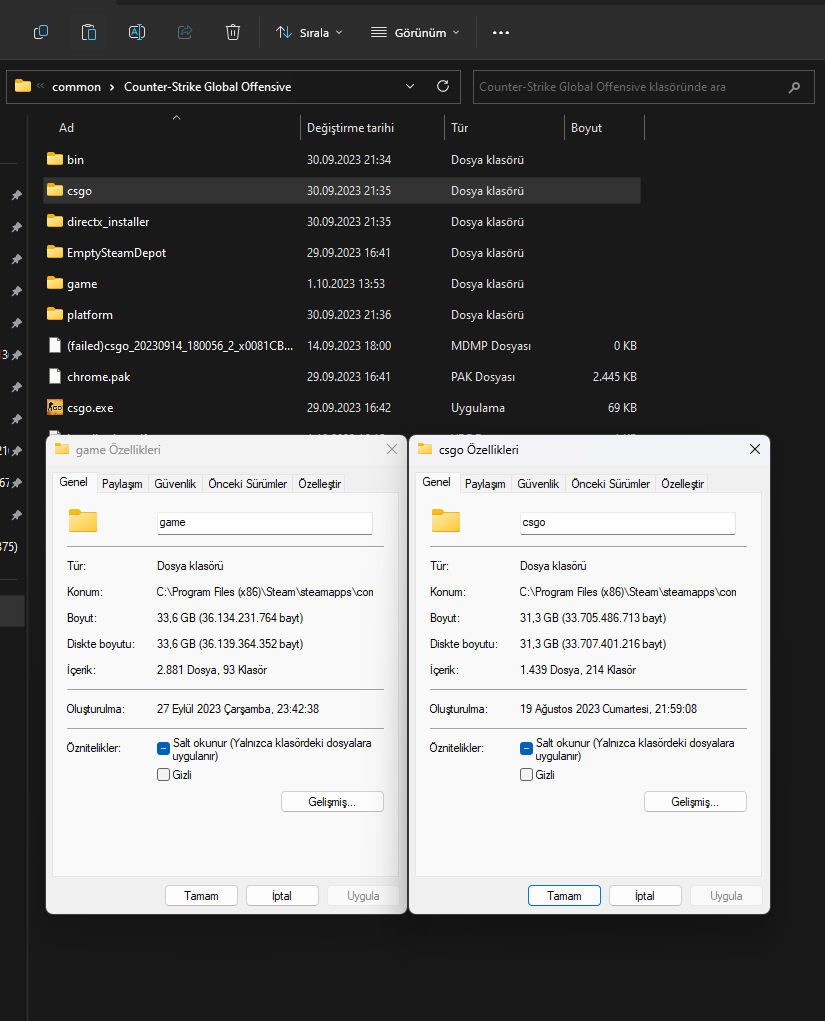Viewport: 825px width, 1021px height.
Task: Select the csgo.exe file name
Action: tap(90, 408)
